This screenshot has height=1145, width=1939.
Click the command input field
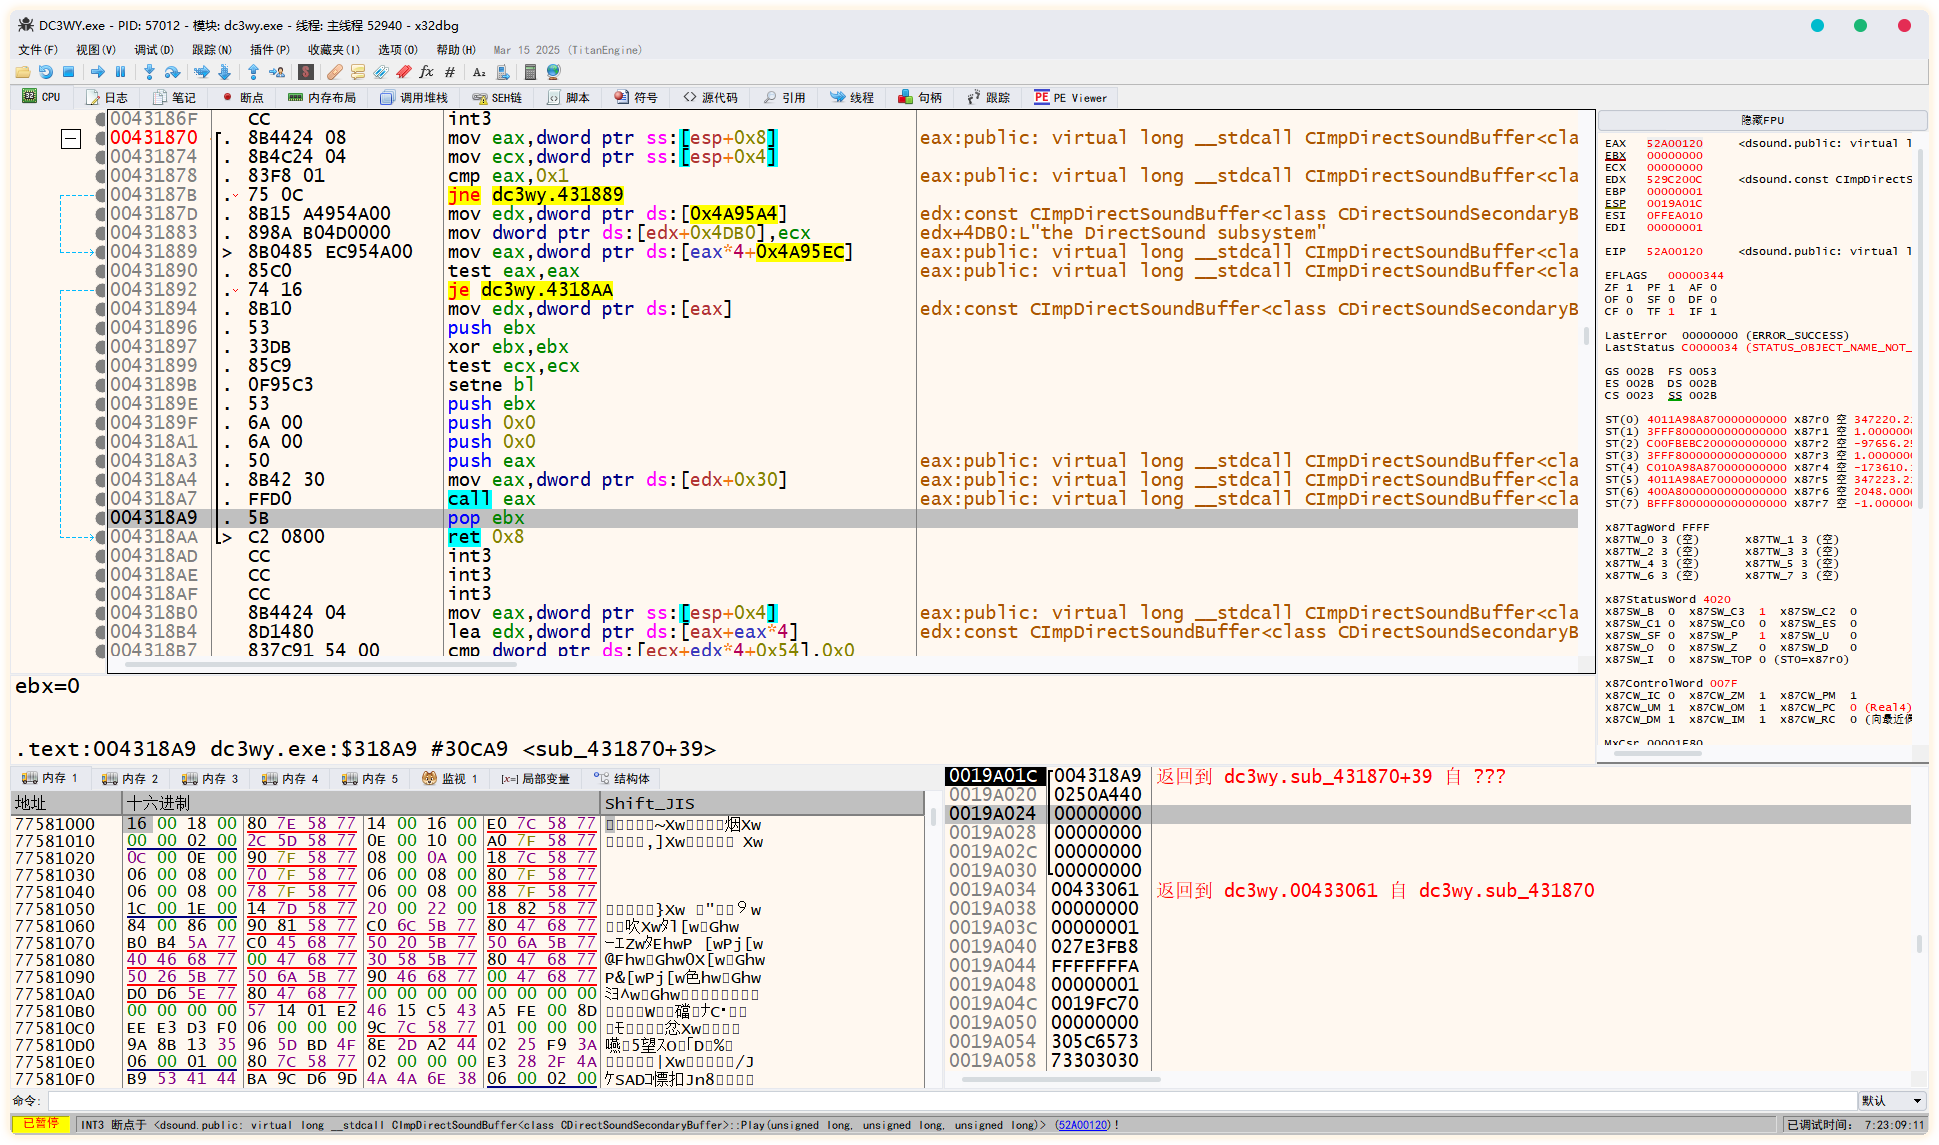point(950,1101)
